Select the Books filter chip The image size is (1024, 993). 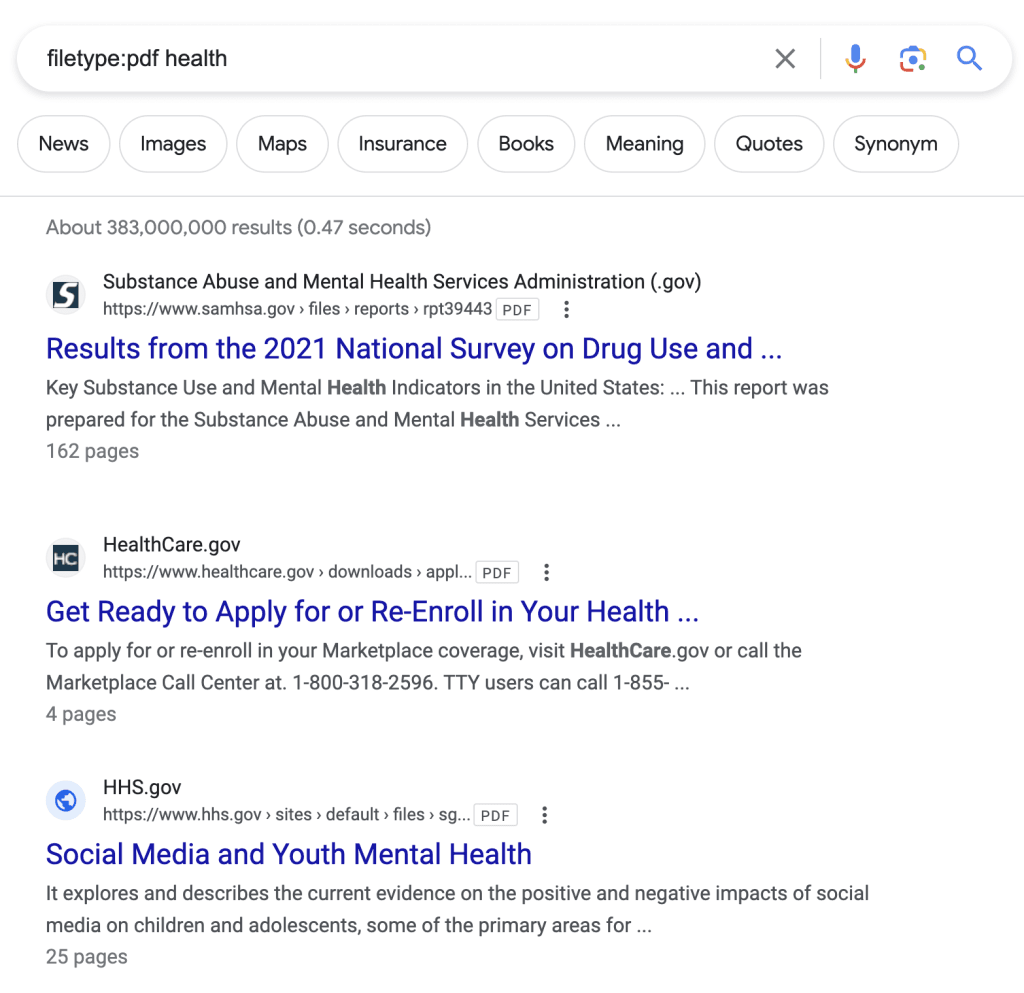[x=526, y=144]
